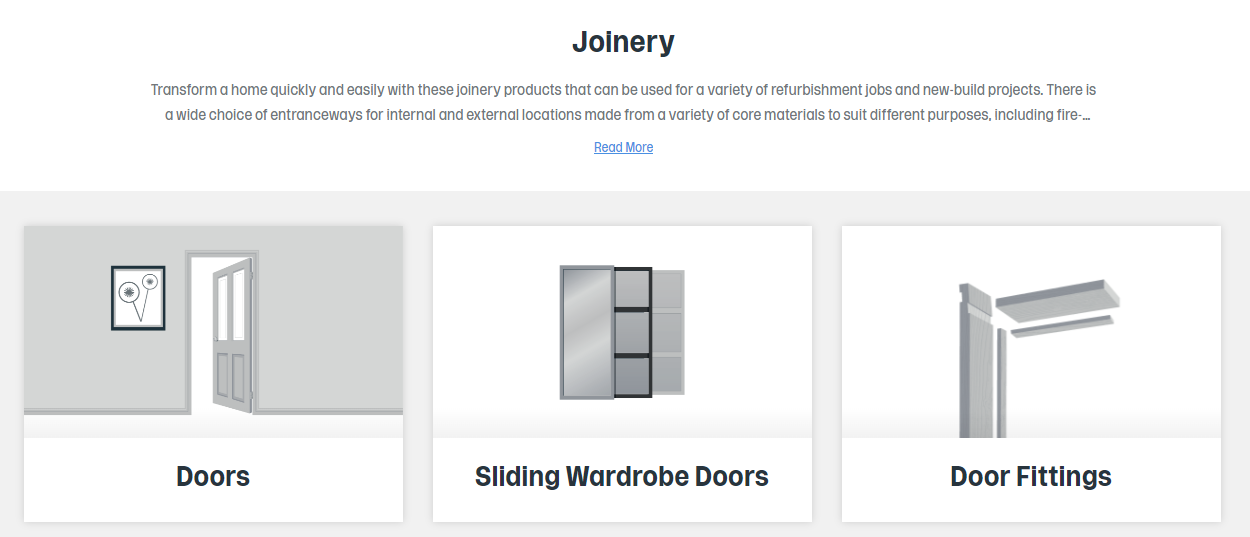Open the Door Fittings title link

tap(1031, 476)
